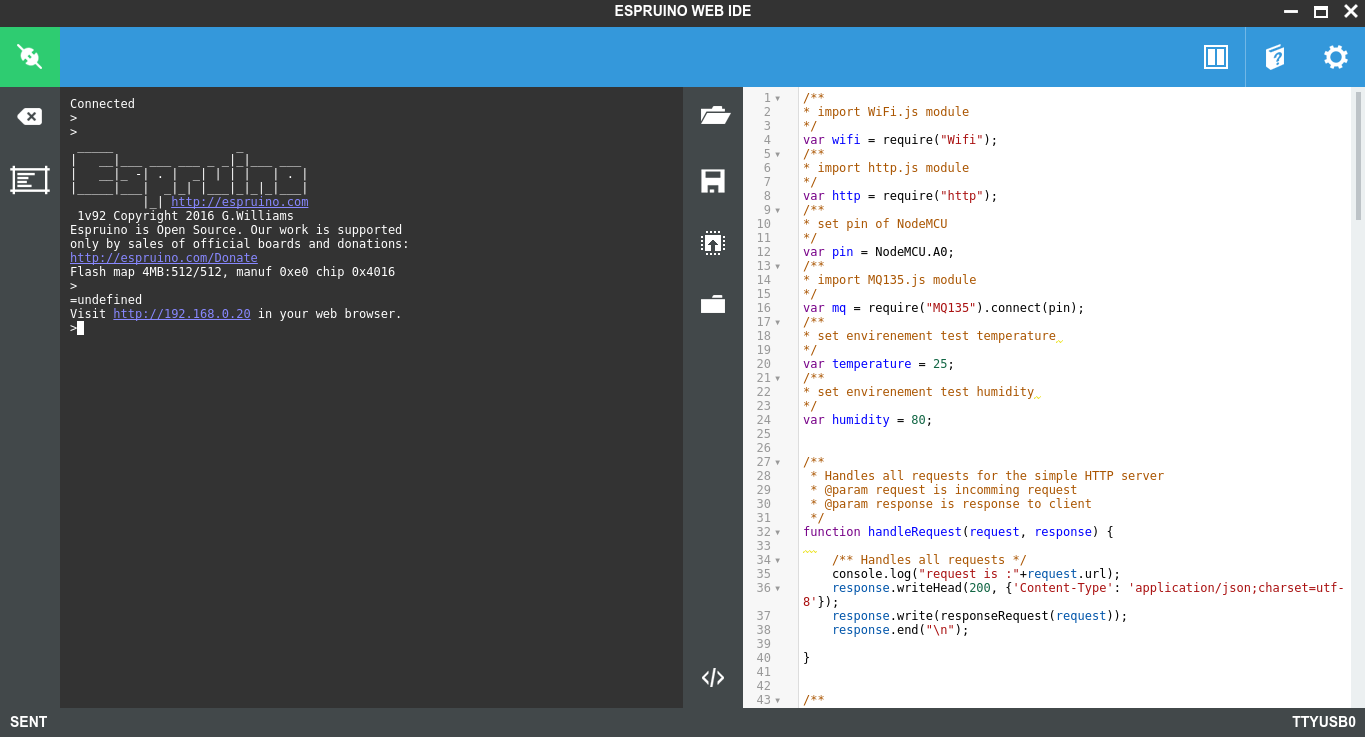Click 'set envirenement test humidity' comment
The width and height of the screenshot is (1365, 737).
[918, 392]
